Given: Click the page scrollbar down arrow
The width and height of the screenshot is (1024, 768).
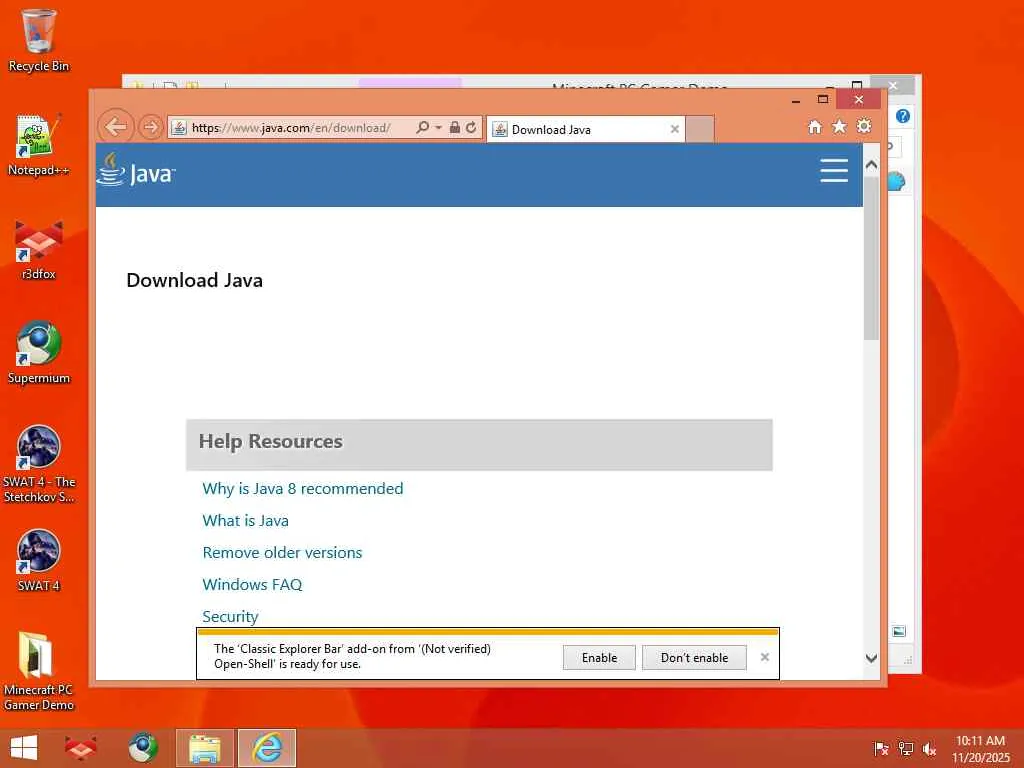Looking at the screenshot, I should point(871,658).
